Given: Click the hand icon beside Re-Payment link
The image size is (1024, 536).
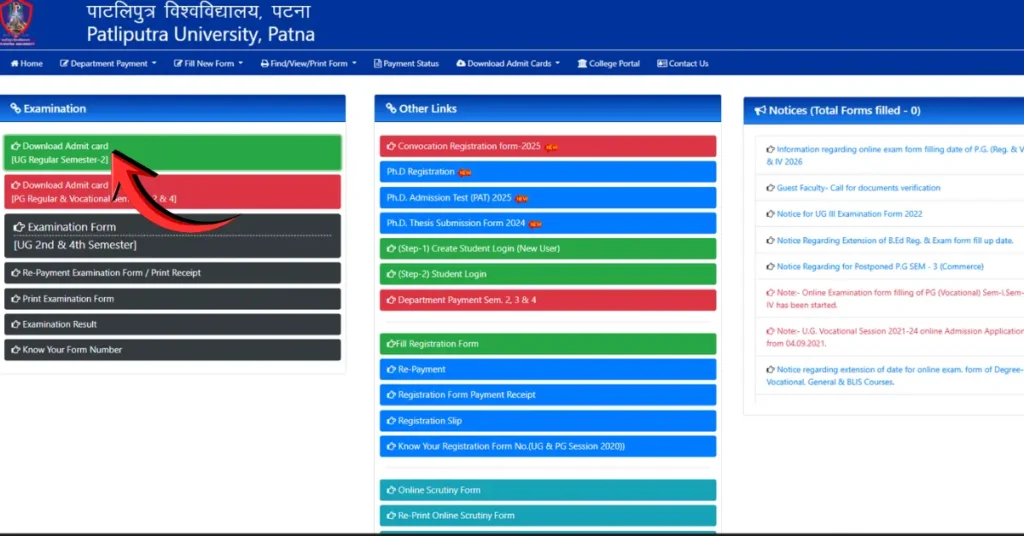Looking at the screenshot, I should pyautogui.click(x=391, y=369).
